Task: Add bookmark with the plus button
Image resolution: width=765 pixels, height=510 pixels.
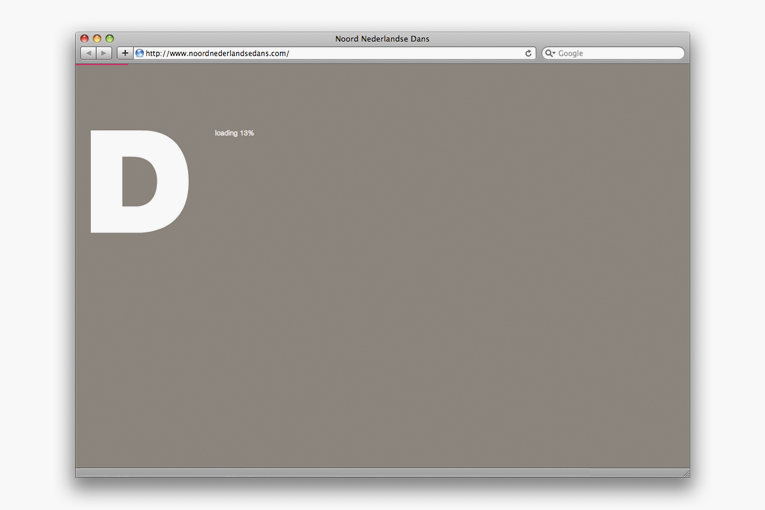Action: 125,53
